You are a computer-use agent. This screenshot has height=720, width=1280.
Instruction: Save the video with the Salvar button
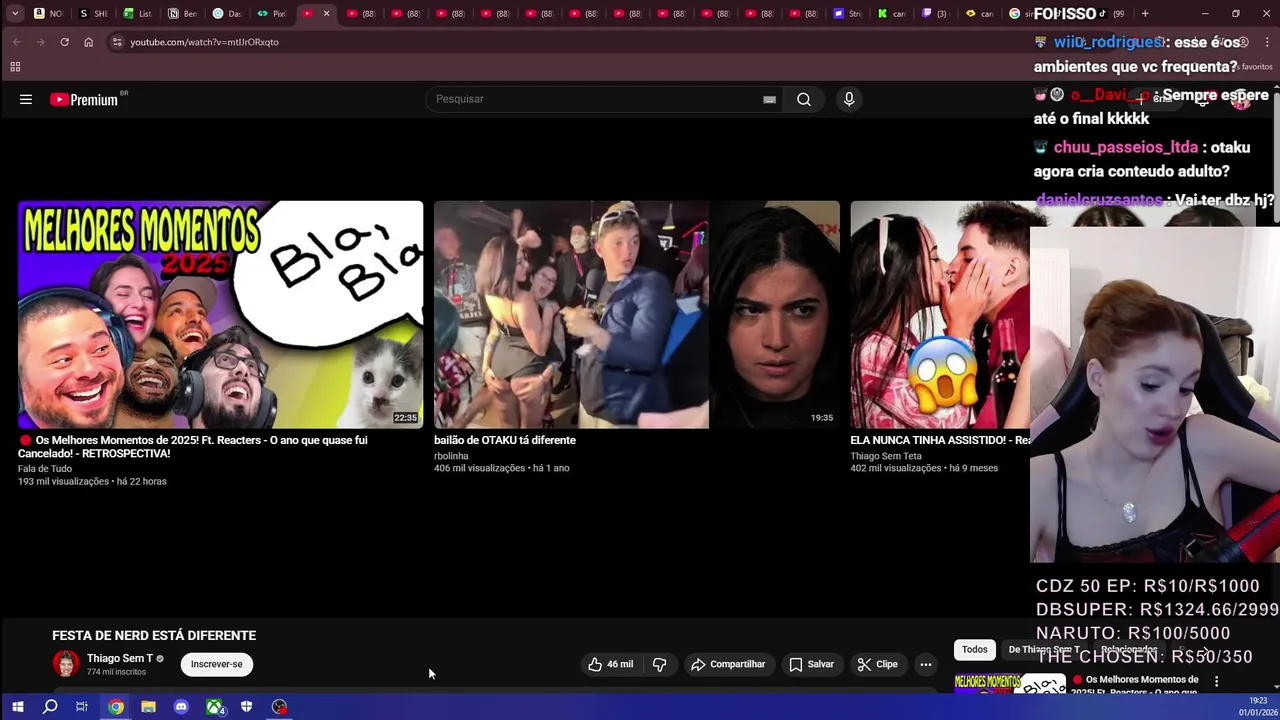point(811,664)
